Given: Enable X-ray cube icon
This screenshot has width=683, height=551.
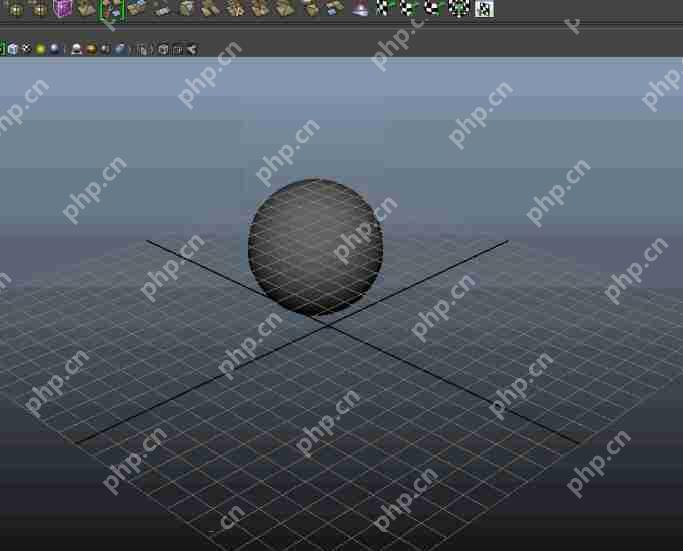Looking at the screenshot, I should click(x=163, y=50).
